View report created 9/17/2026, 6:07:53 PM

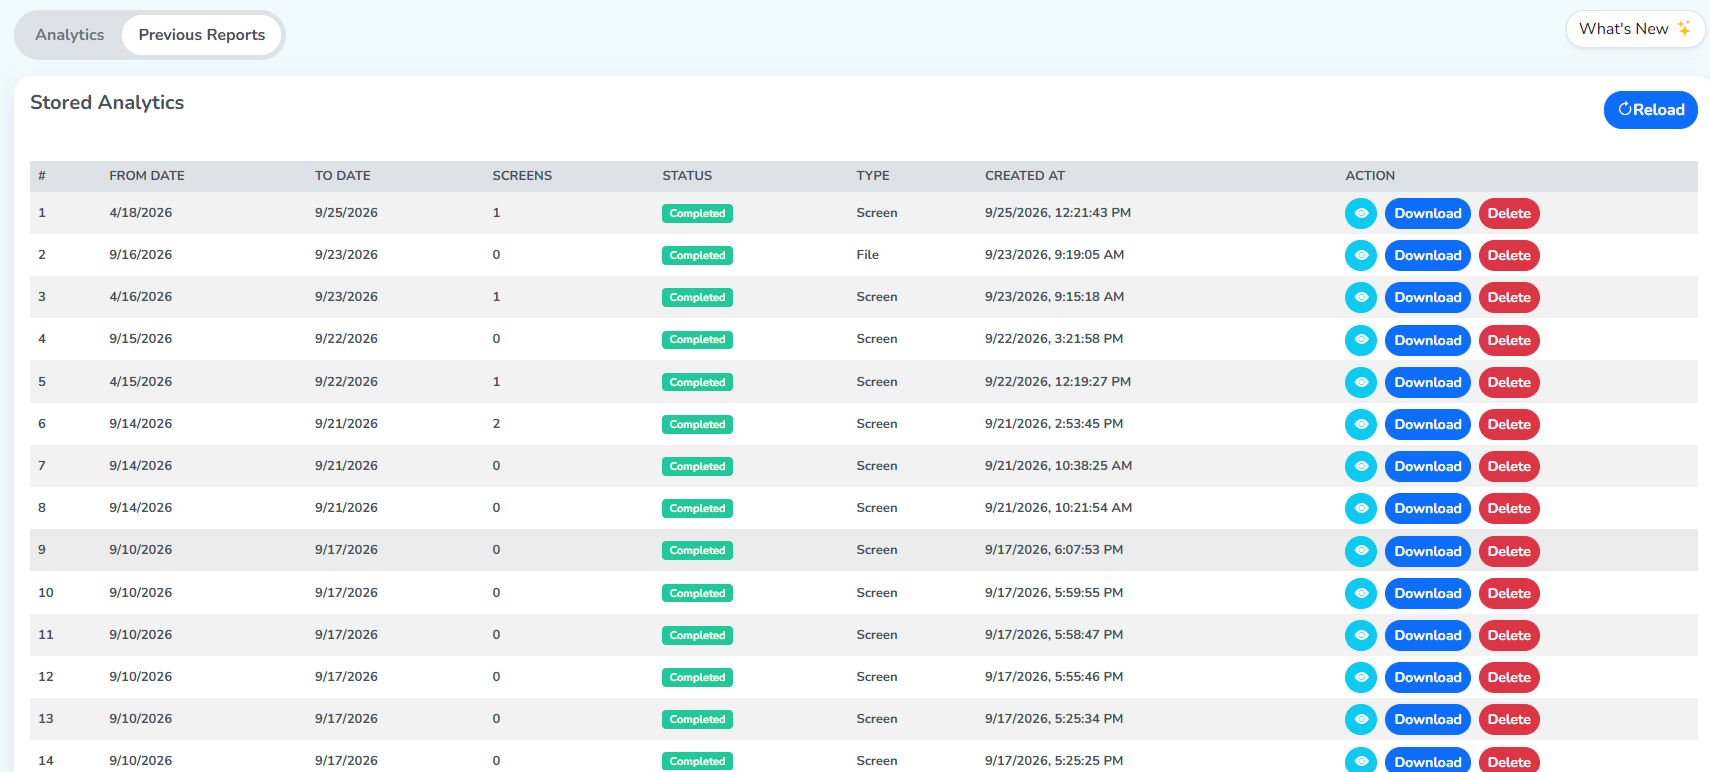click(x=1361, y=551)
